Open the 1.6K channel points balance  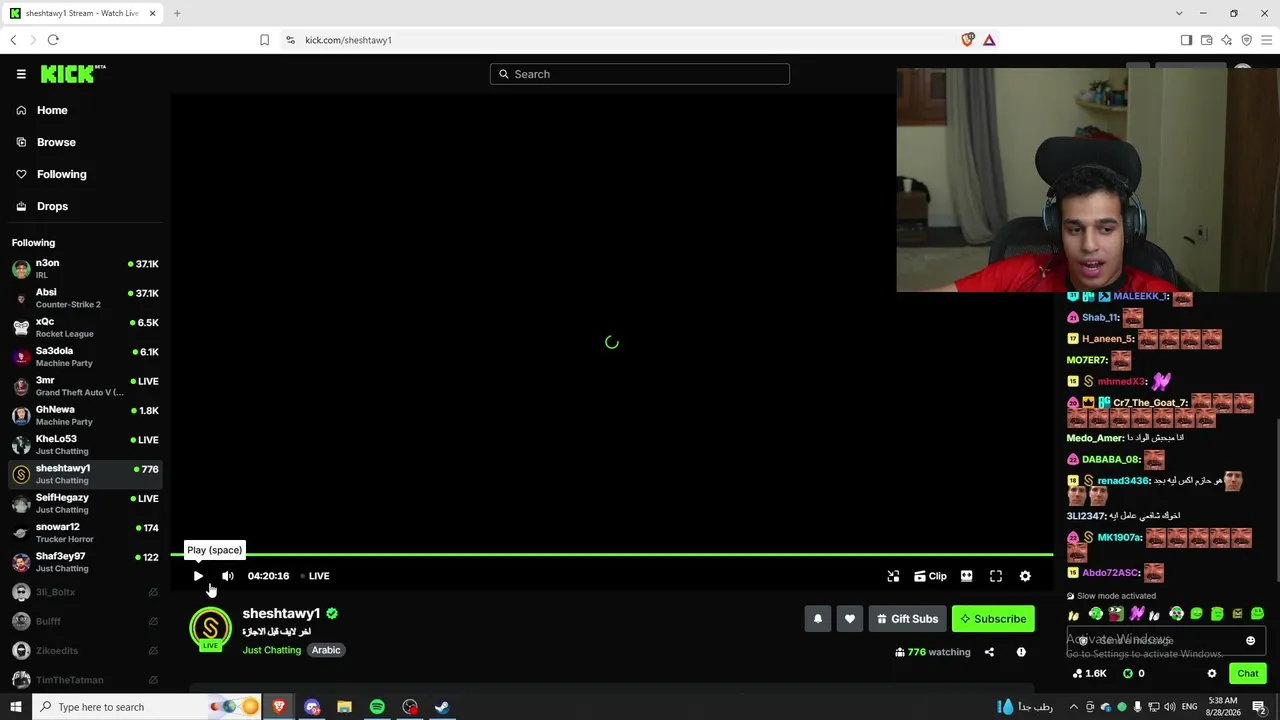coord(1089,674)
